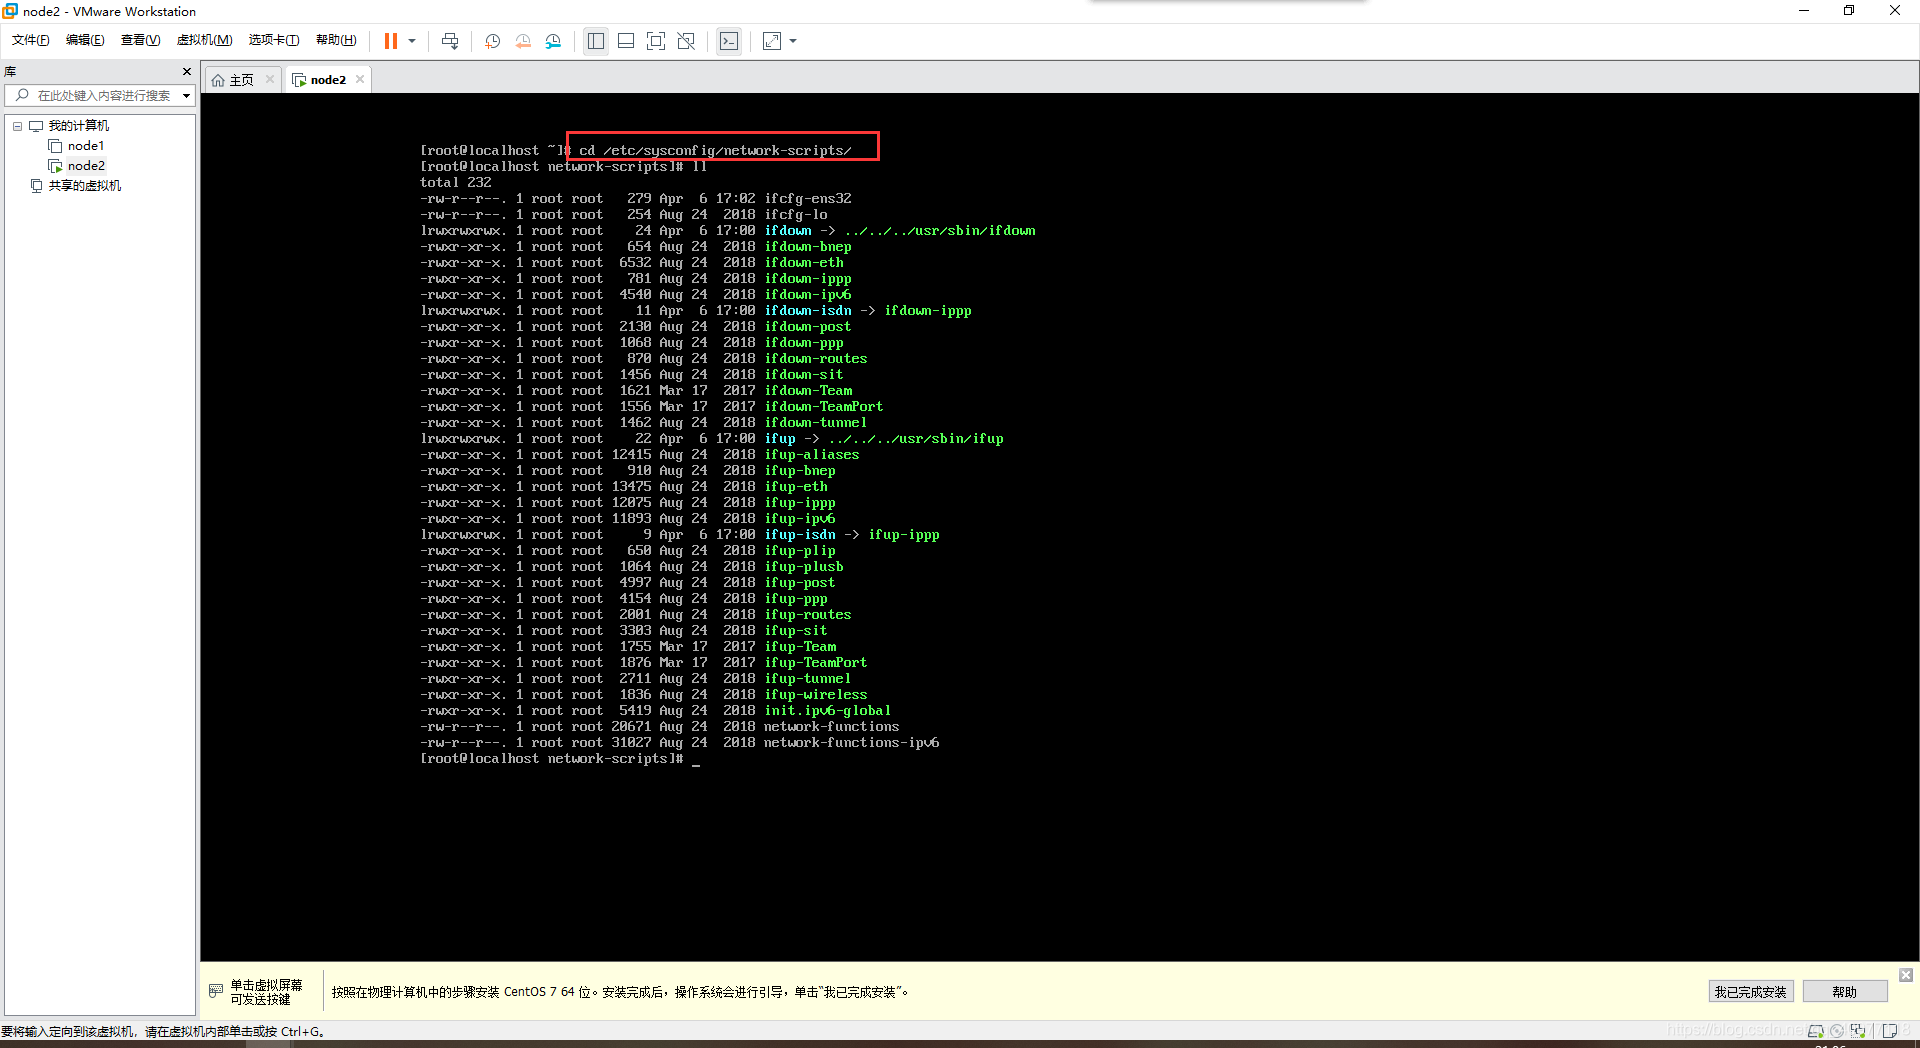Click the library search input field

tap(98, 96)
